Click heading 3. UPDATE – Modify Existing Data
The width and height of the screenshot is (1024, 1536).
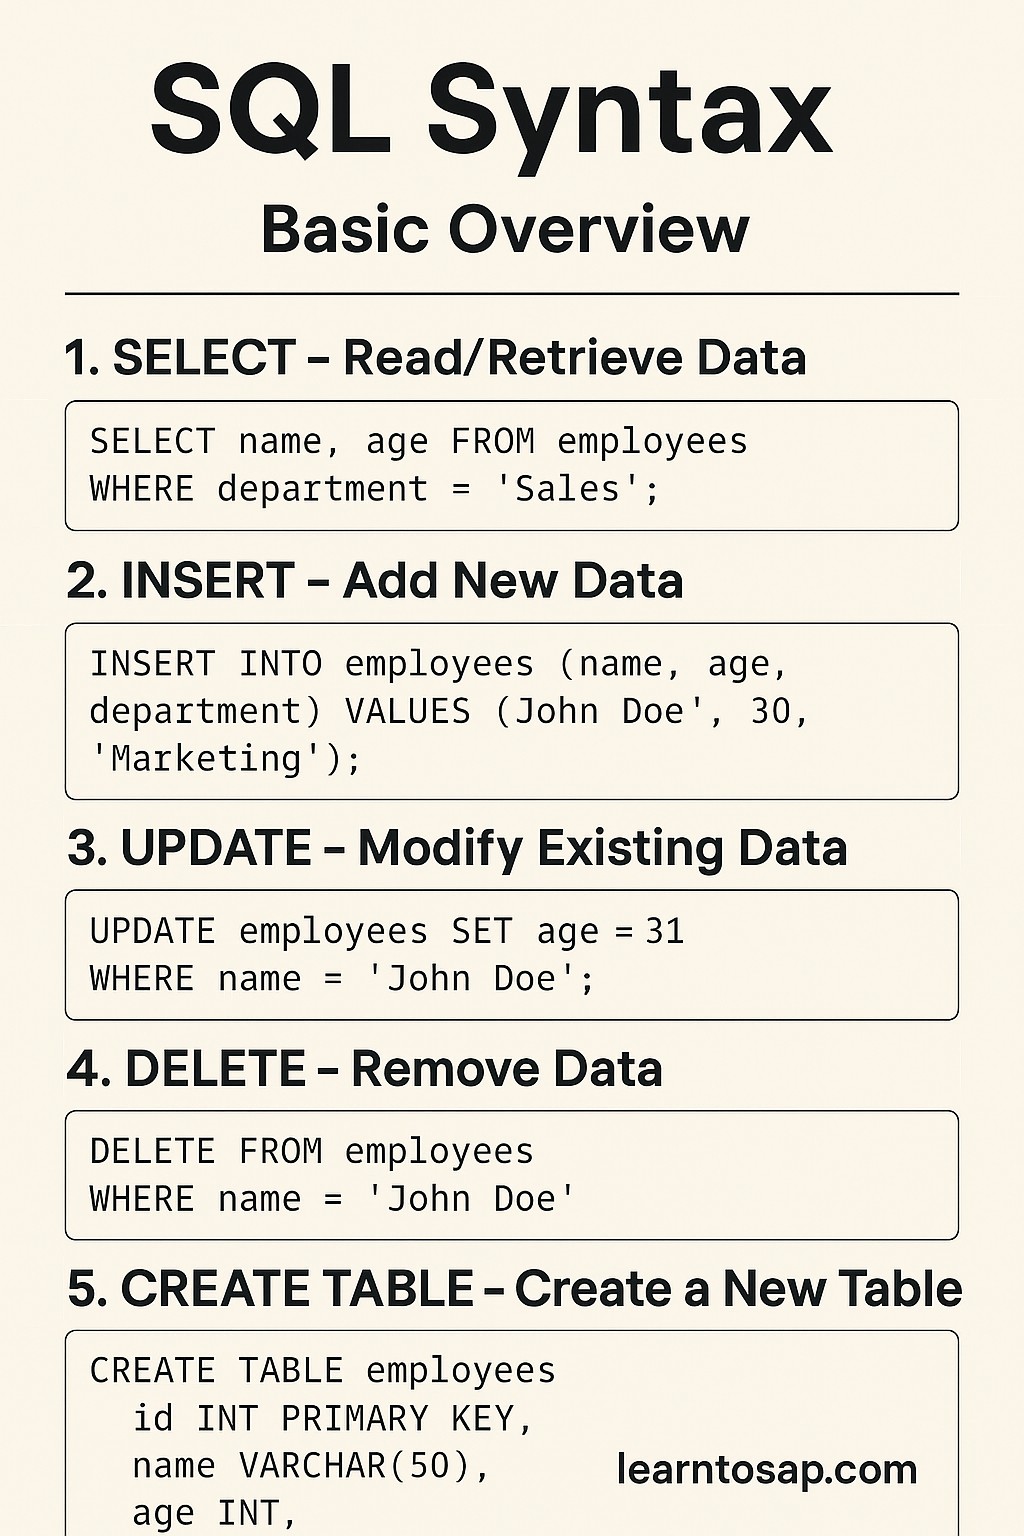click(x=457, y=848)
